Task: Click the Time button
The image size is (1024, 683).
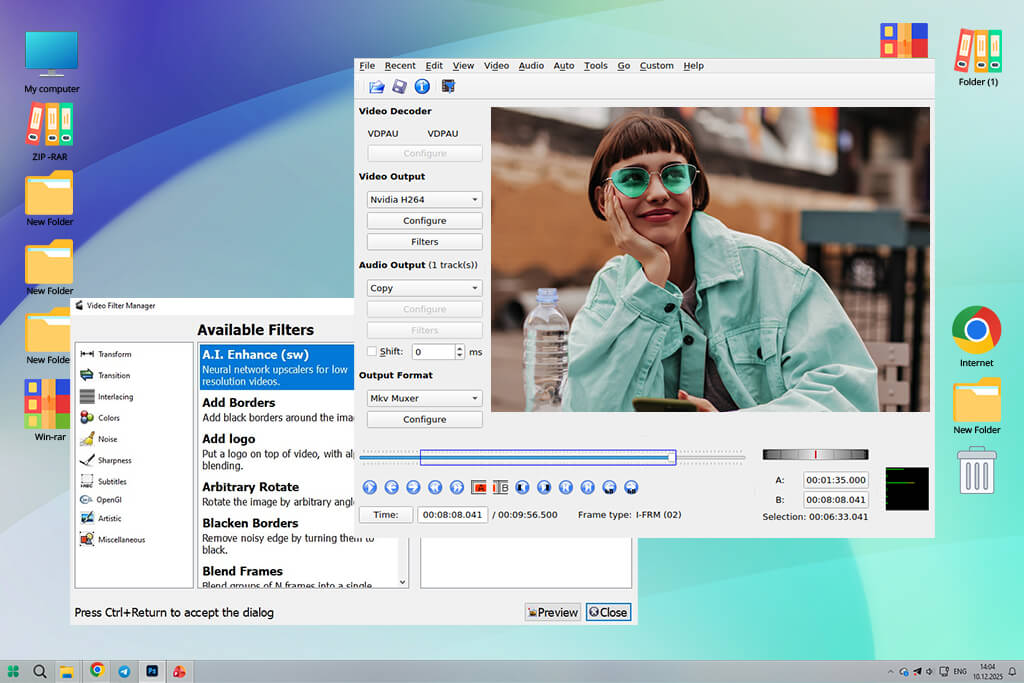Action: [x=386, y=515]
